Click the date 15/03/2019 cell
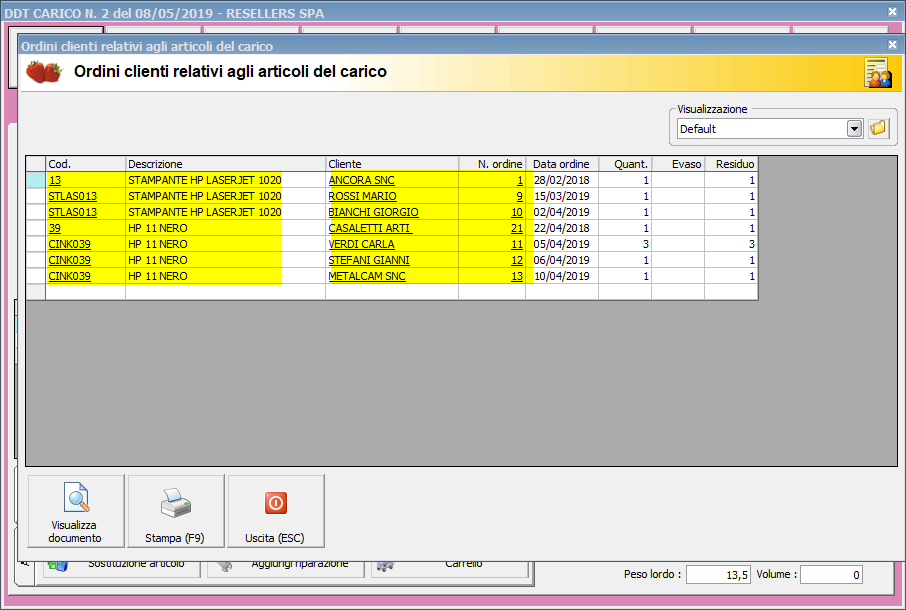The image size is (906, 610). pos(562,196)
